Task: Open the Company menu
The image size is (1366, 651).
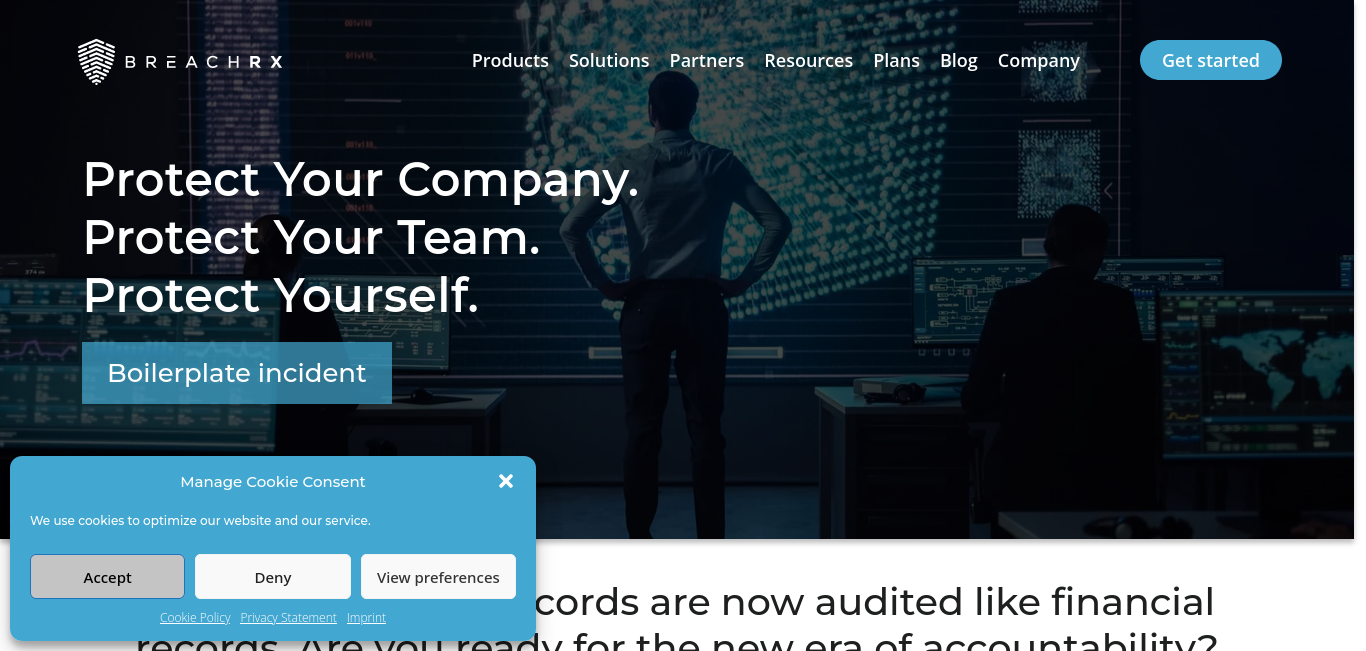Action: pos(1039,60)
